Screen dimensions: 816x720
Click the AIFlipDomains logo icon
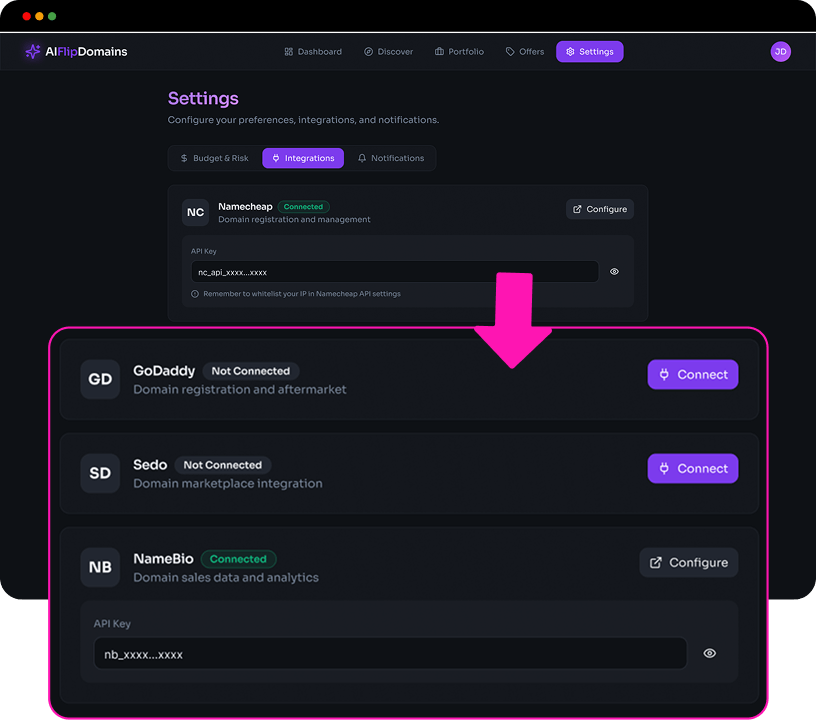click(x=33, y=51)
